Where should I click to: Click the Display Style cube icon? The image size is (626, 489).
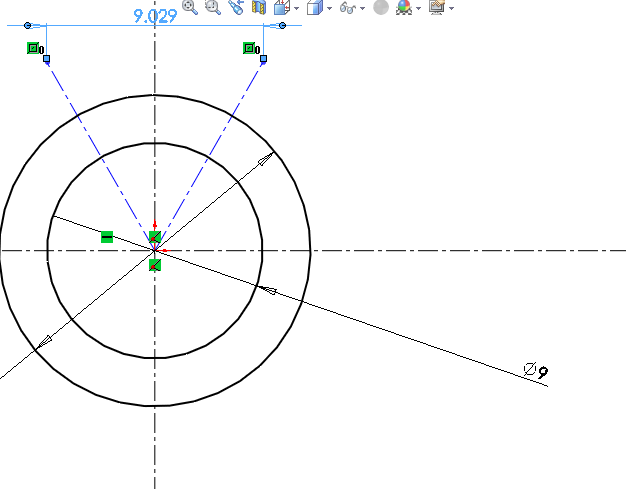(x=315, y=7)
